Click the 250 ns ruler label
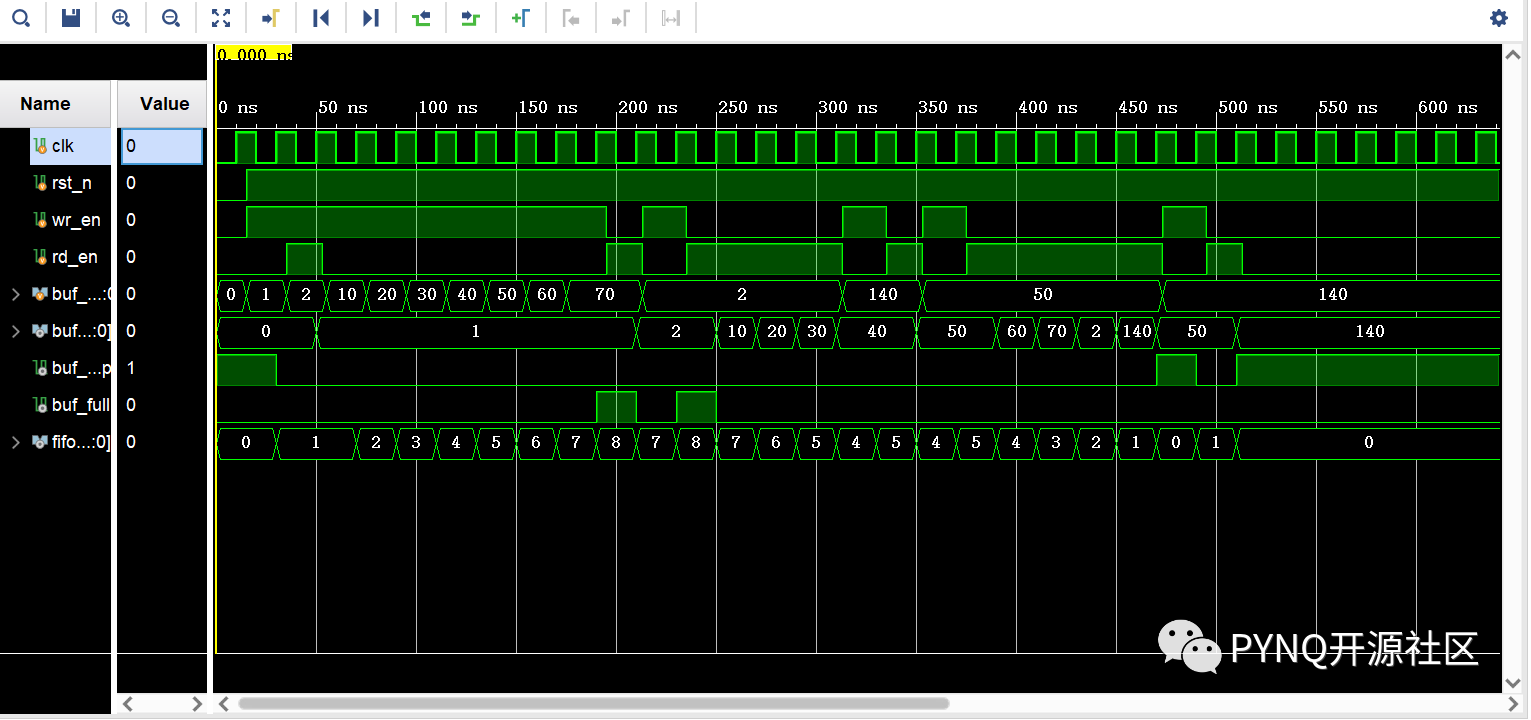 (x=748, y=107)
